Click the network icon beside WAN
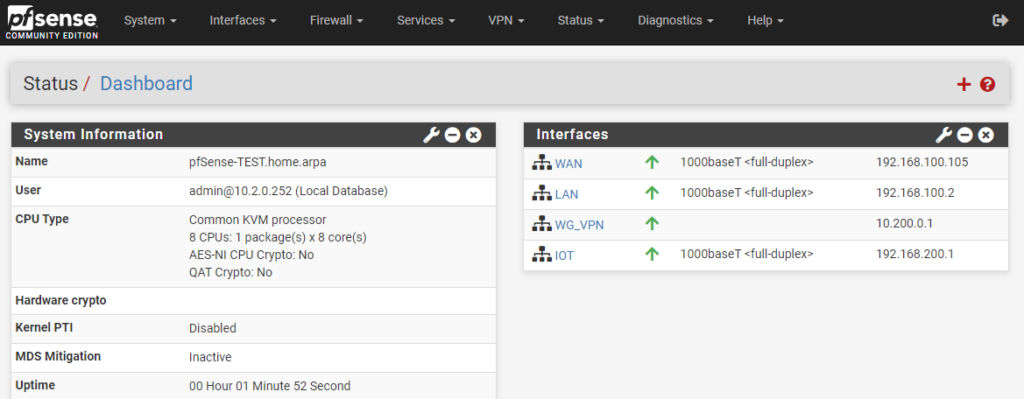 click(x=541, y=163)
